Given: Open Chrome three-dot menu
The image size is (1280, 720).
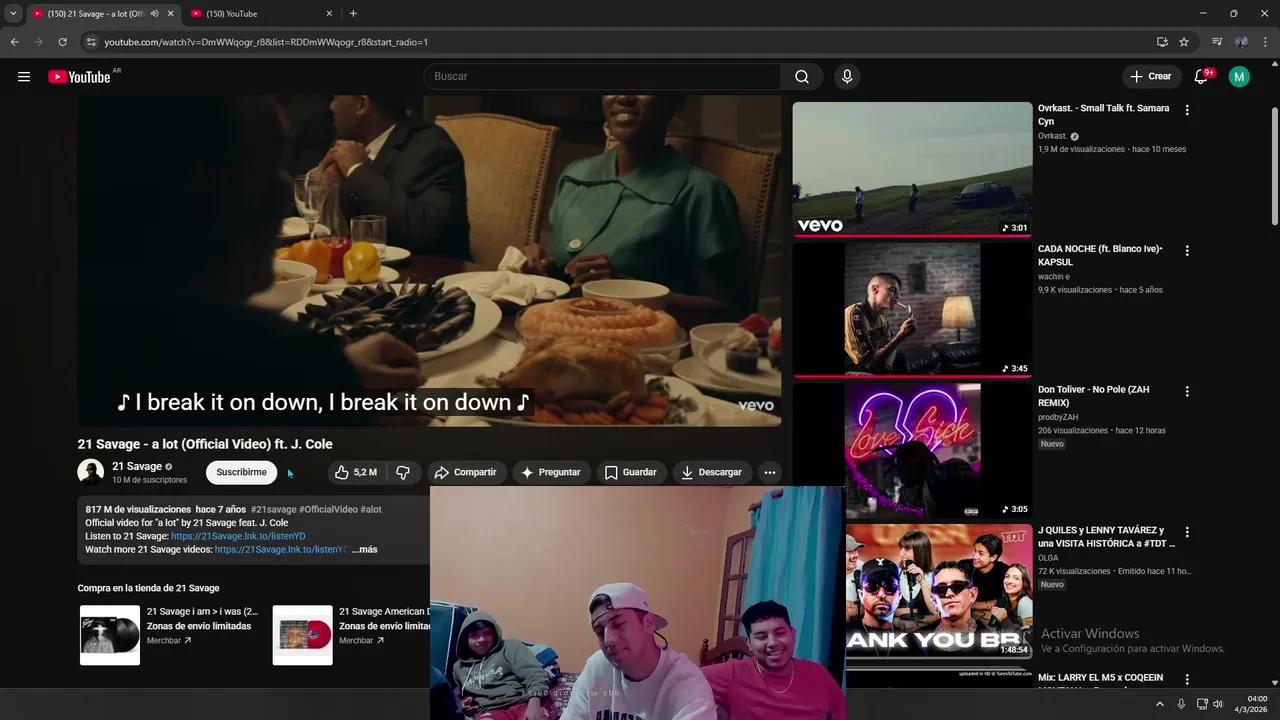Looking at the screenshot, I should (x=1266, y=42).
